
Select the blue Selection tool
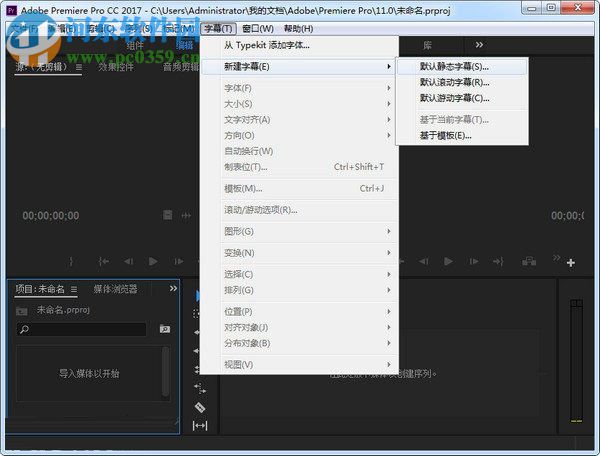(x=197, y=296)
